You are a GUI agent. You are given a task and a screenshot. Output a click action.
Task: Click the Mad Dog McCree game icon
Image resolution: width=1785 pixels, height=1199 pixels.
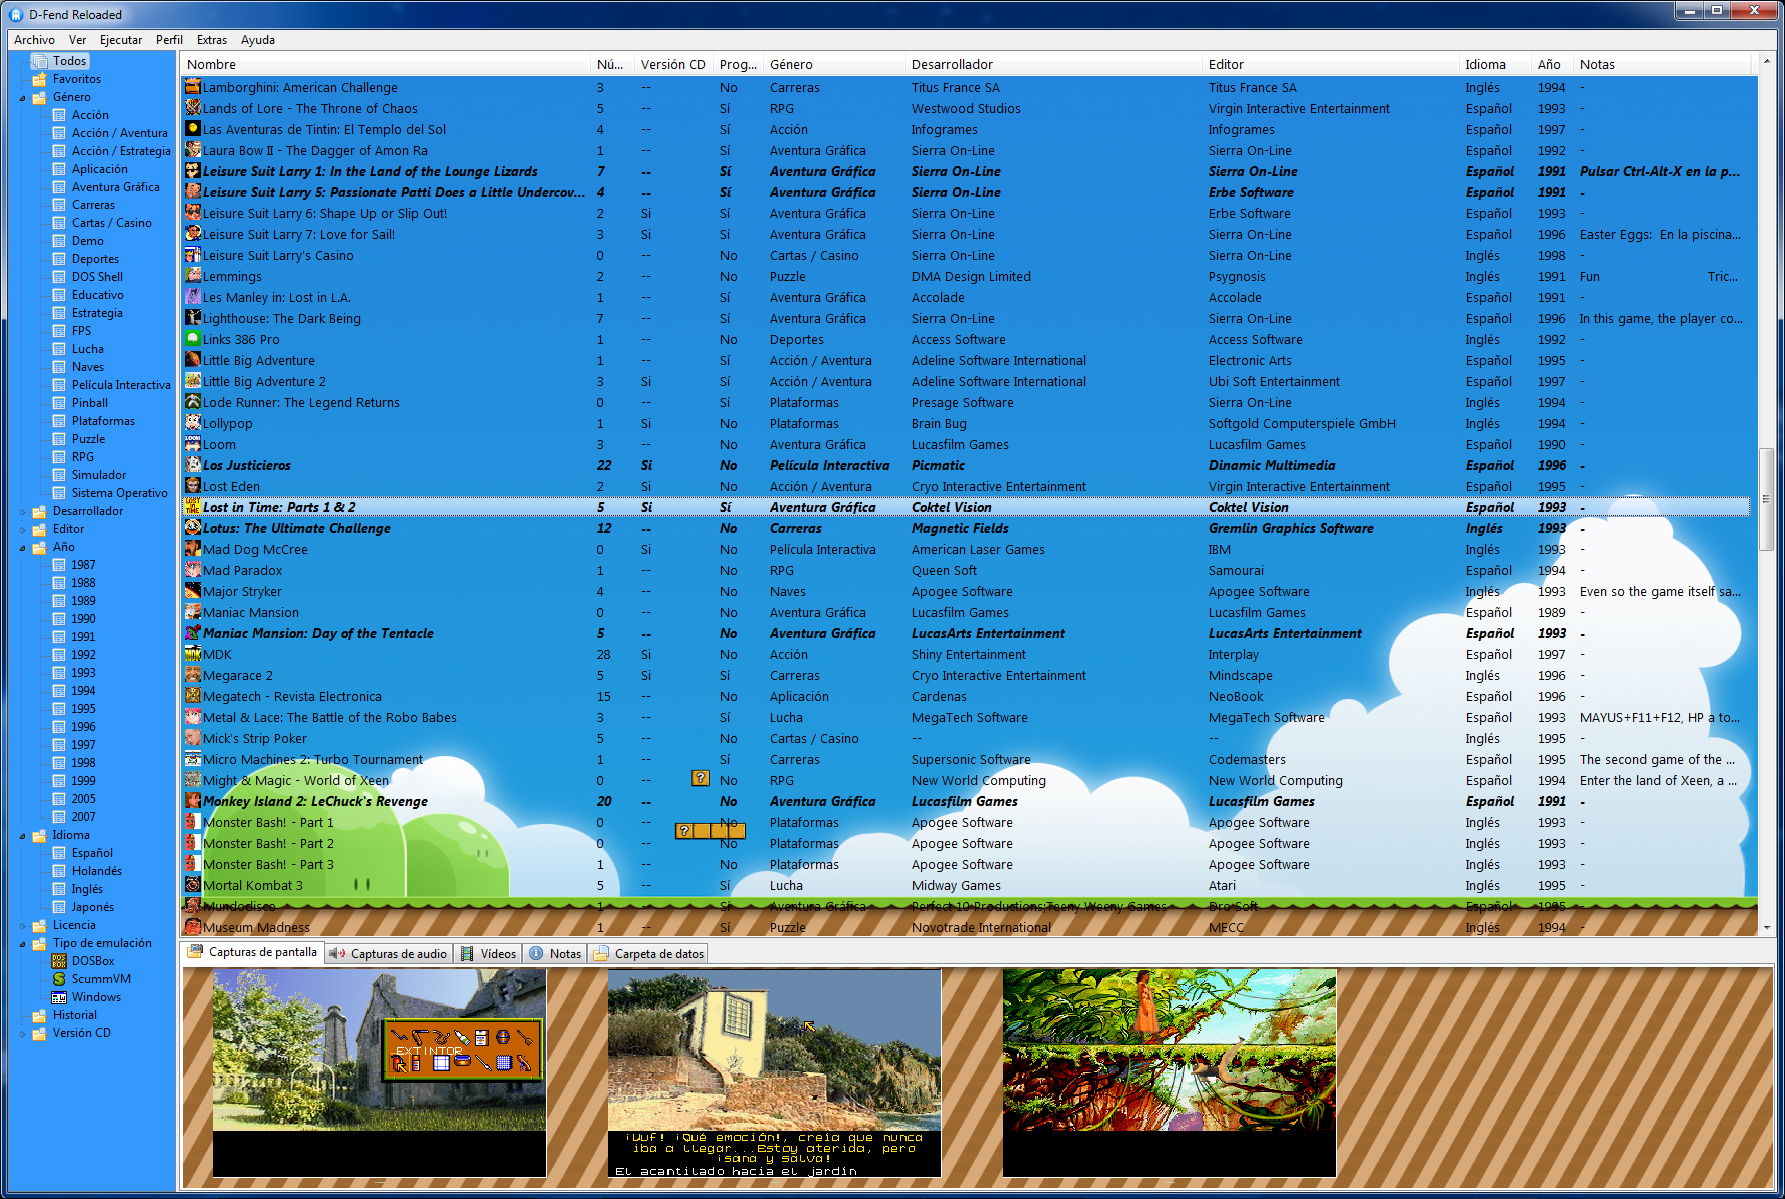[x=193, y=549]
